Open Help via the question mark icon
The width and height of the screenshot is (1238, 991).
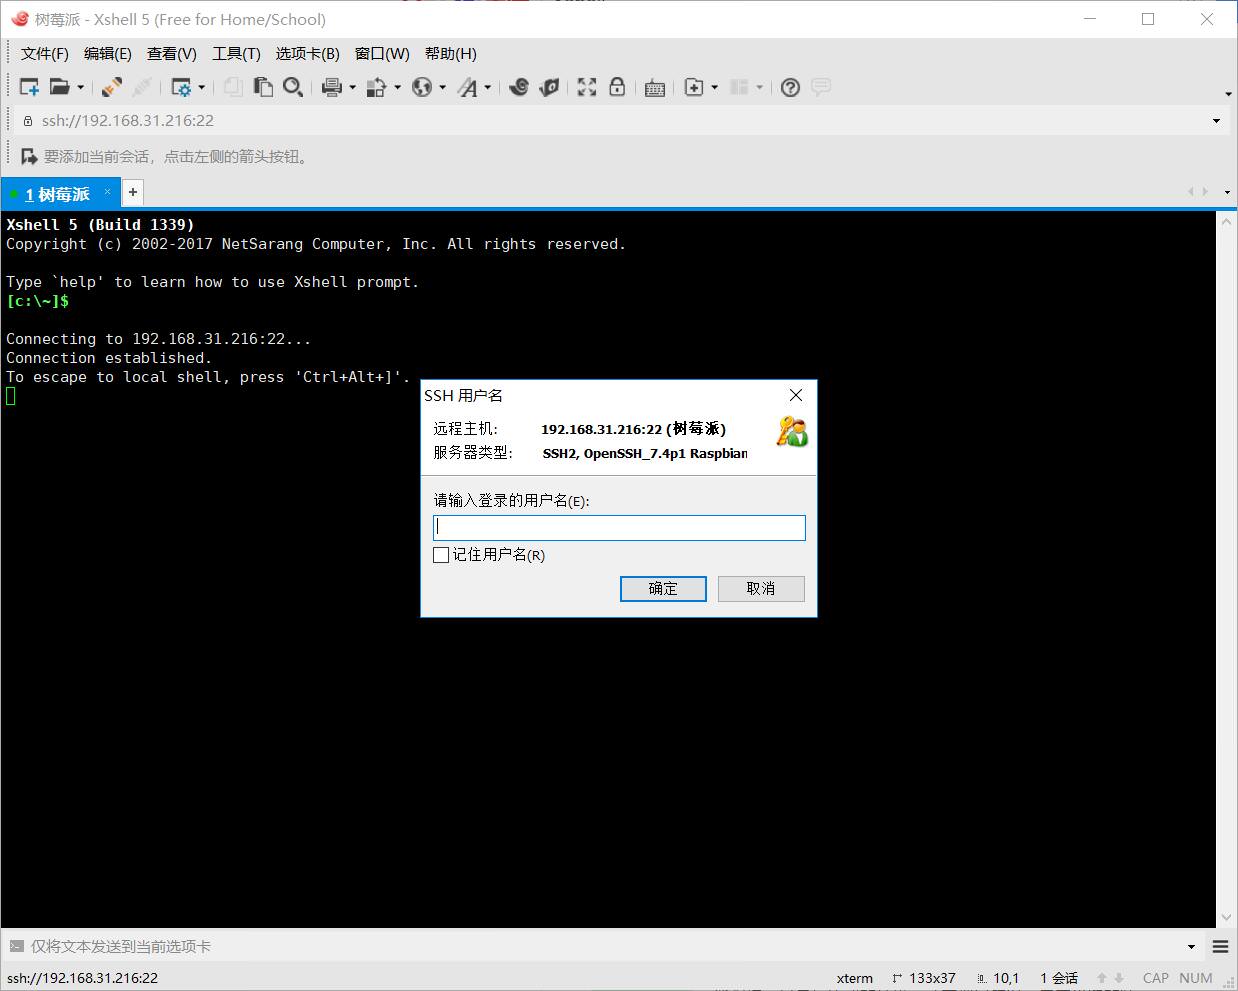[790, 87]
